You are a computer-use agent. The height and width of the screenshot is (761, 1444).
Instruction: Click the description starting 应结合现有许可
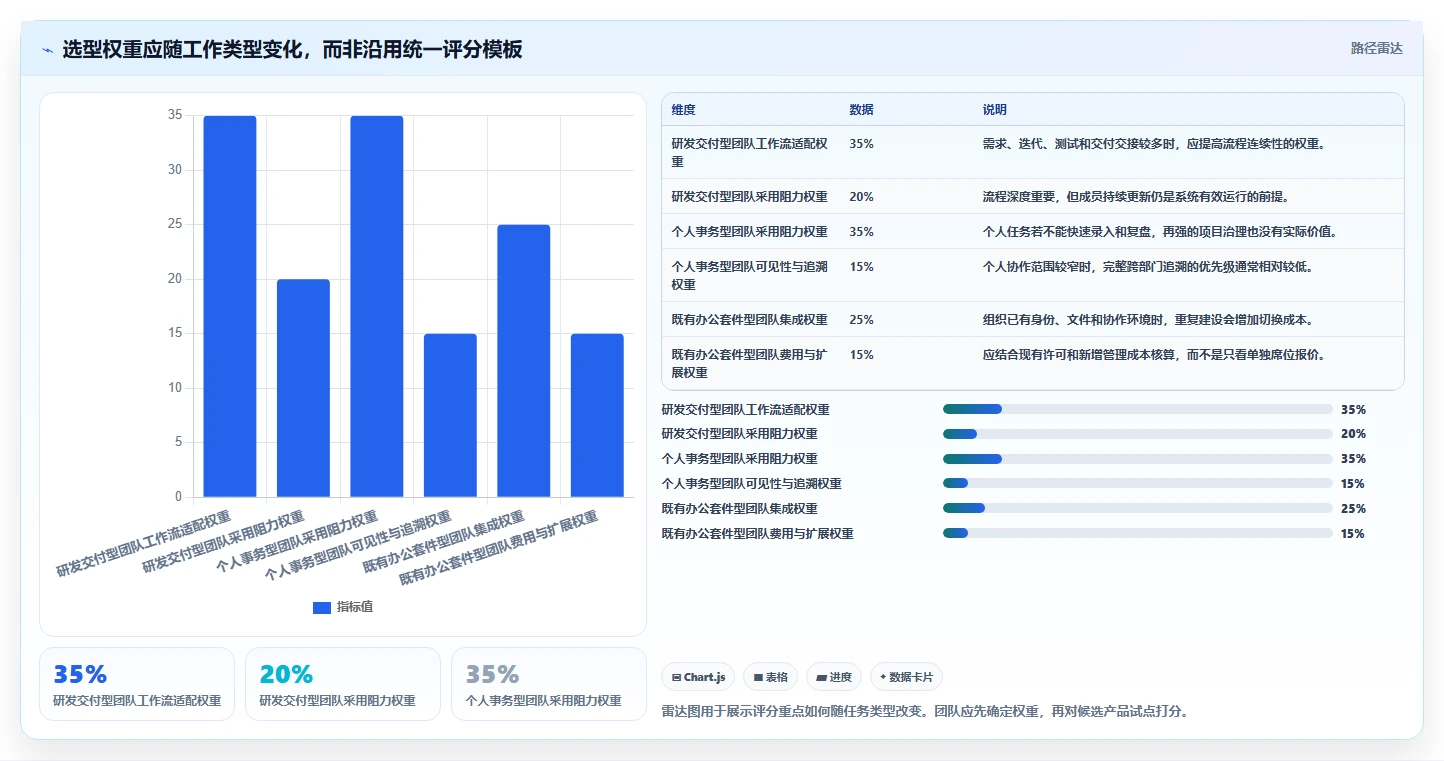click(x=1154, y=354)
